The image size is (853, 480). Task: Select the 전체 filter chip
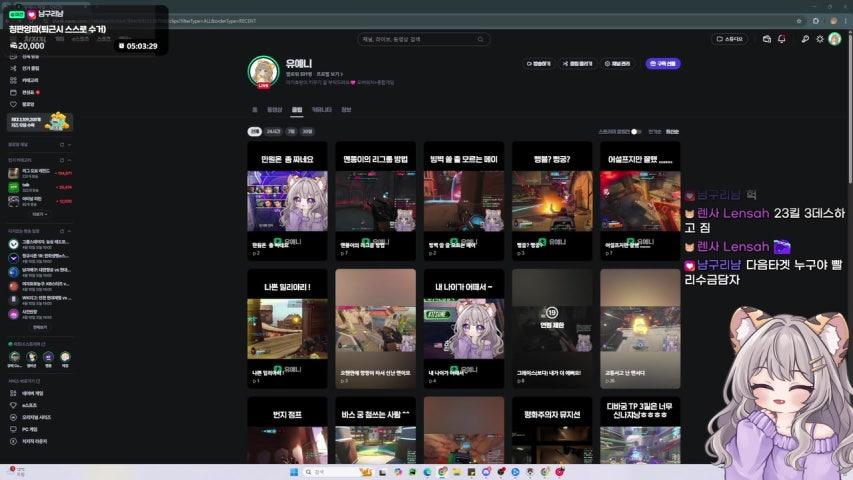tap(255, 131)
